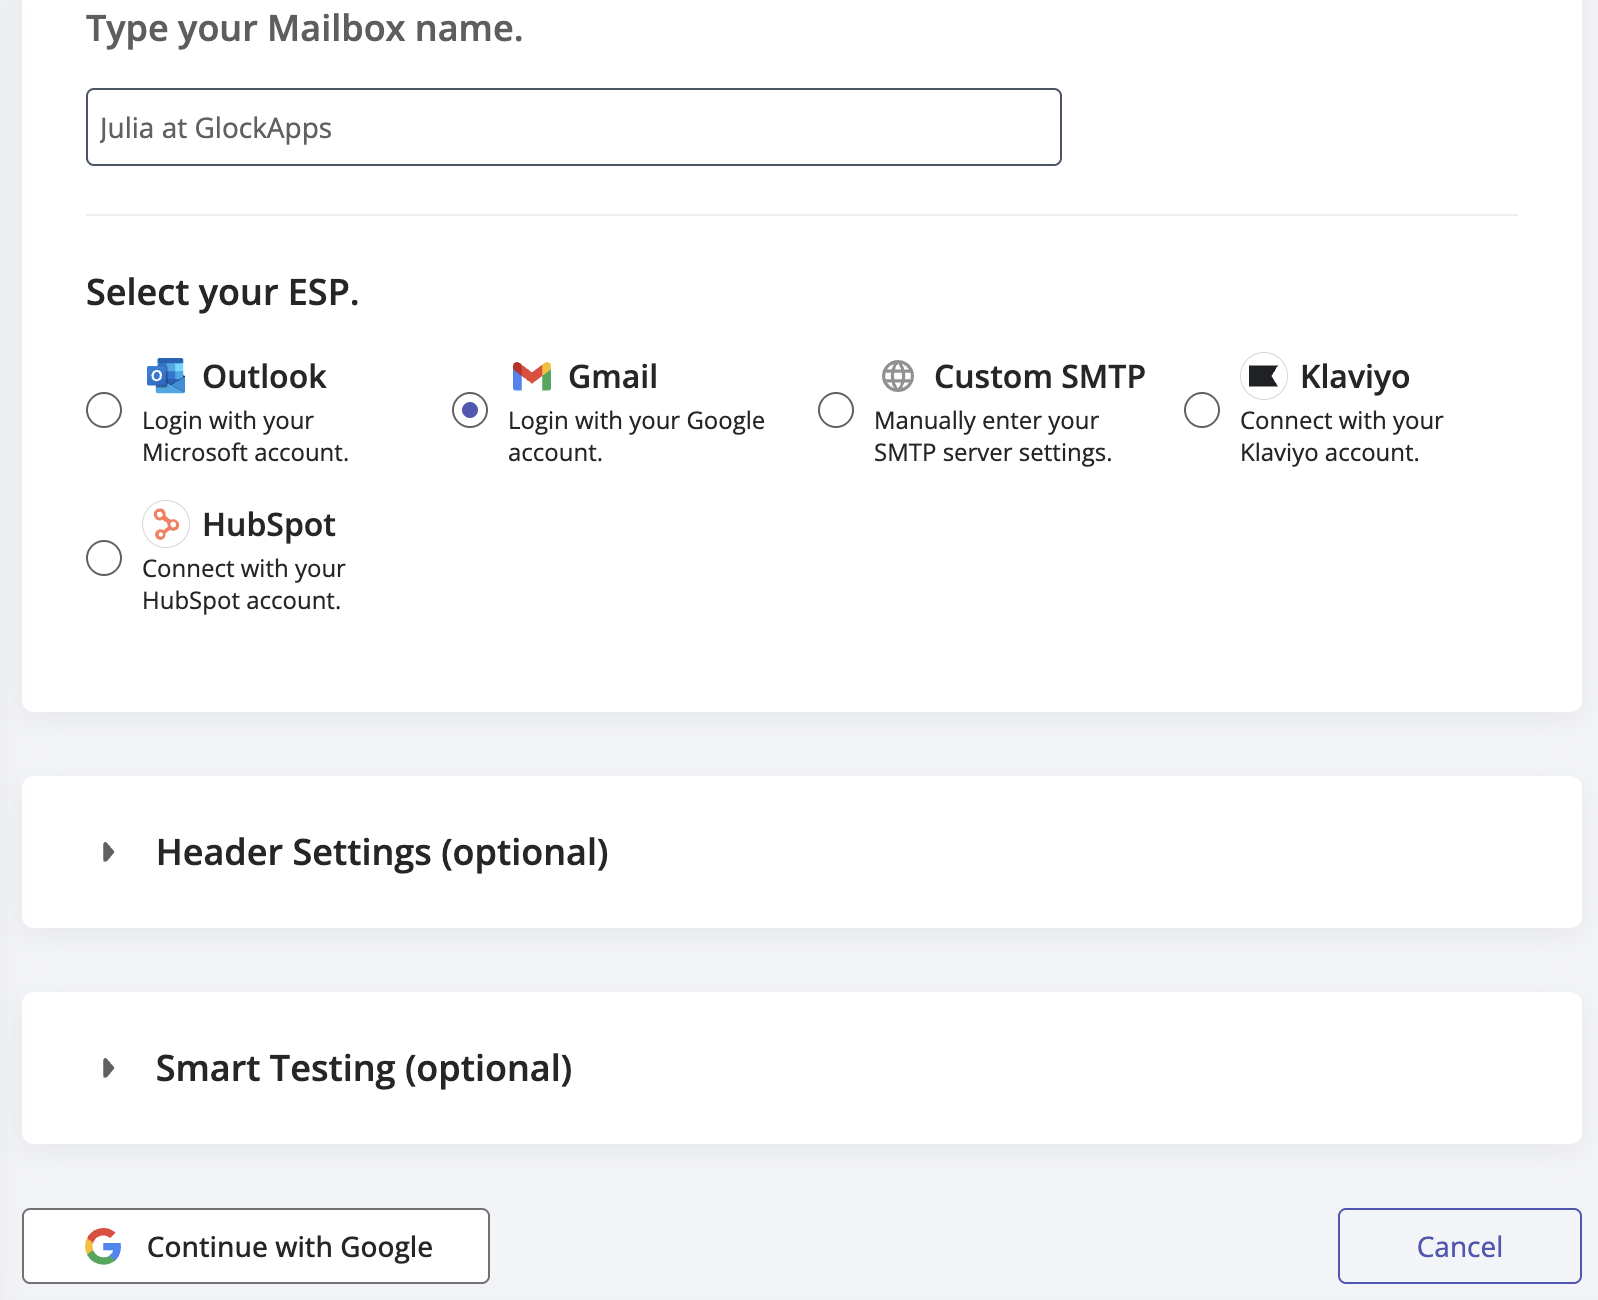
Task: Click the Outlook logo icon
Action: [166, 376]
